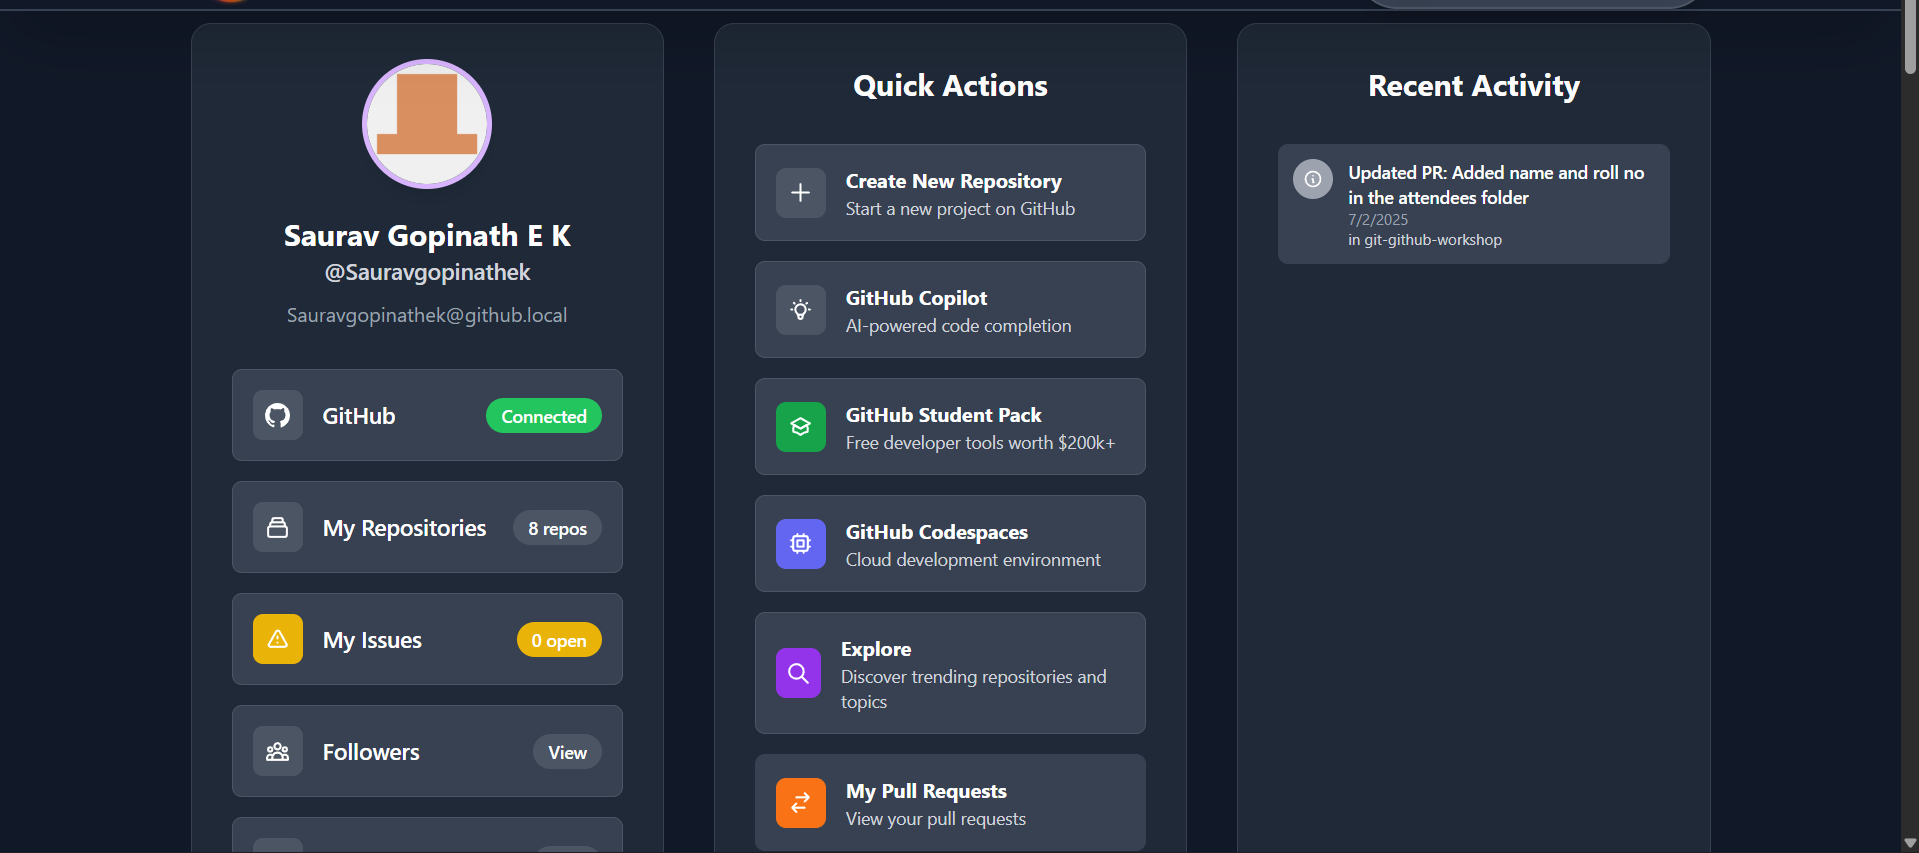Open the Explore action title
The height and width of the screenshot is (853, 1919).
coord(876,649)
